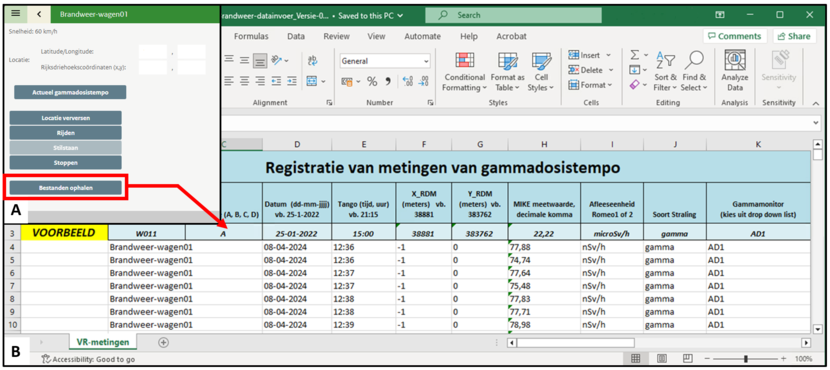
Task: Switch to Page Break Preview
Action: [688, 358]
